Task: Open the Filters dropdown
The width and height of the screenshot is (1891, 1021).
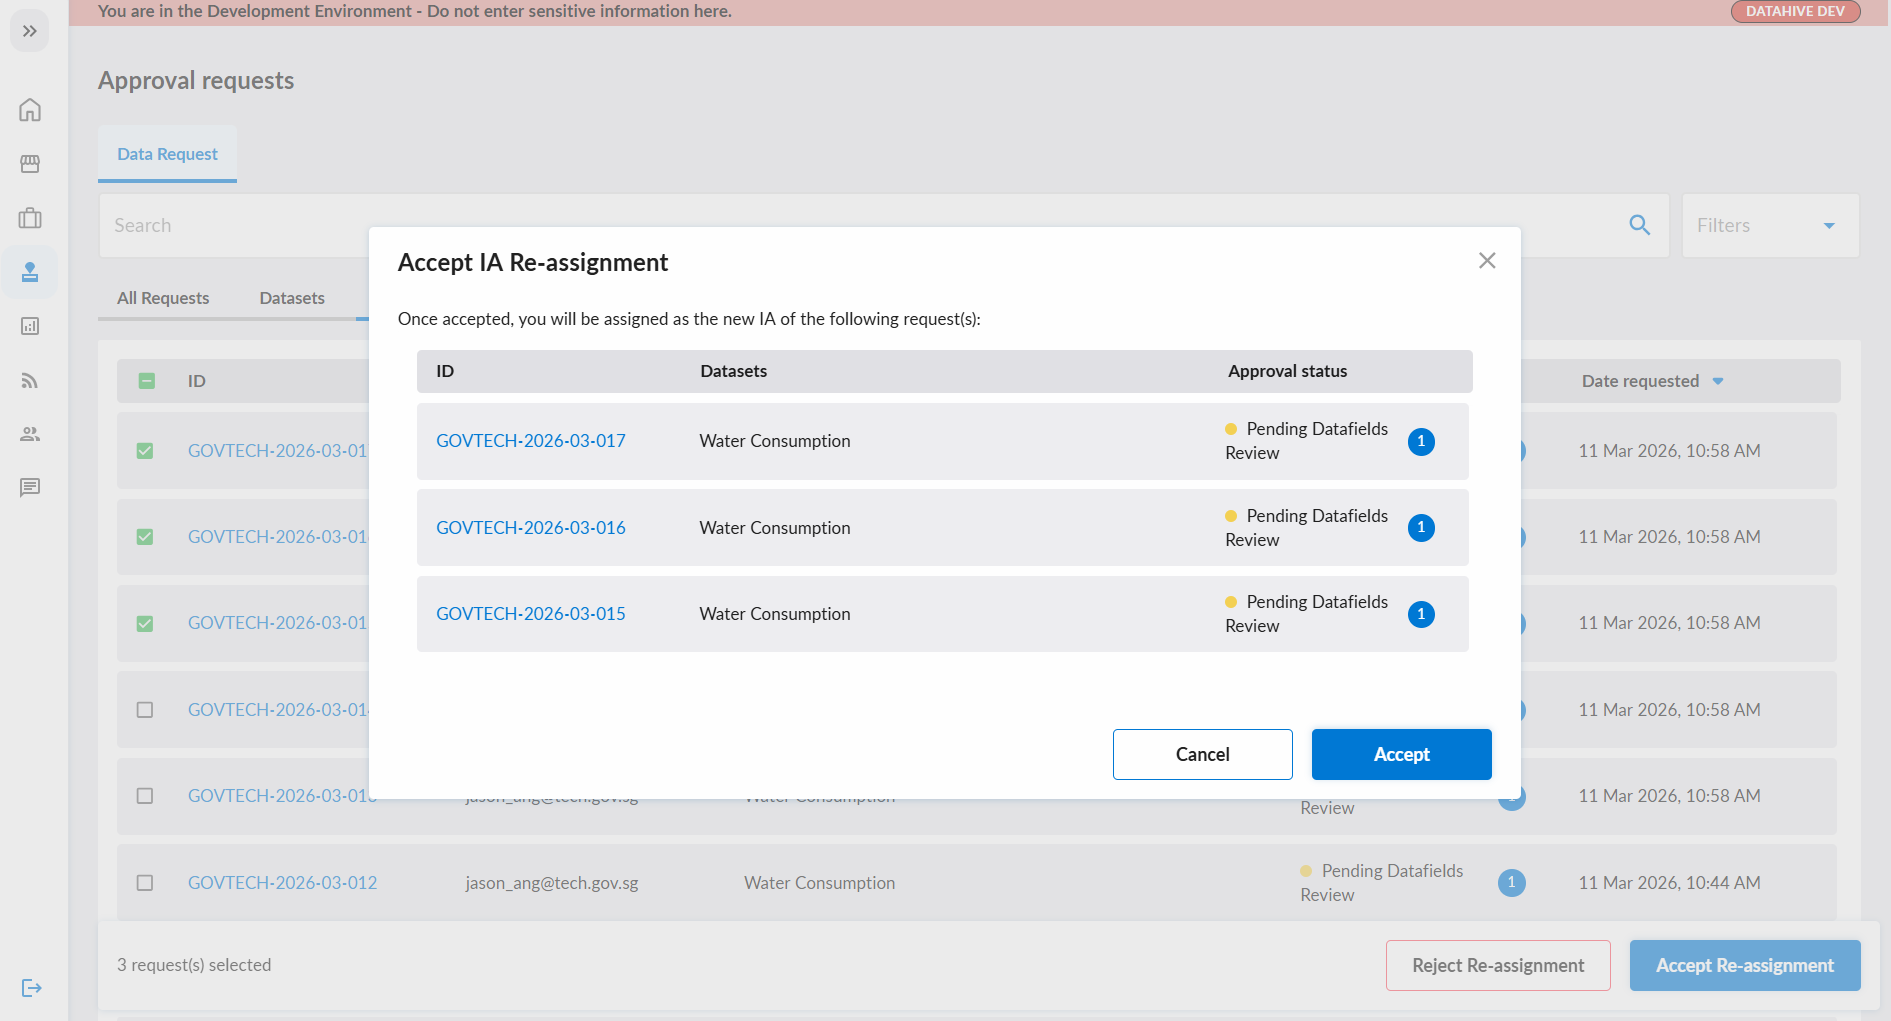Action: click(x=1770, y=225)
